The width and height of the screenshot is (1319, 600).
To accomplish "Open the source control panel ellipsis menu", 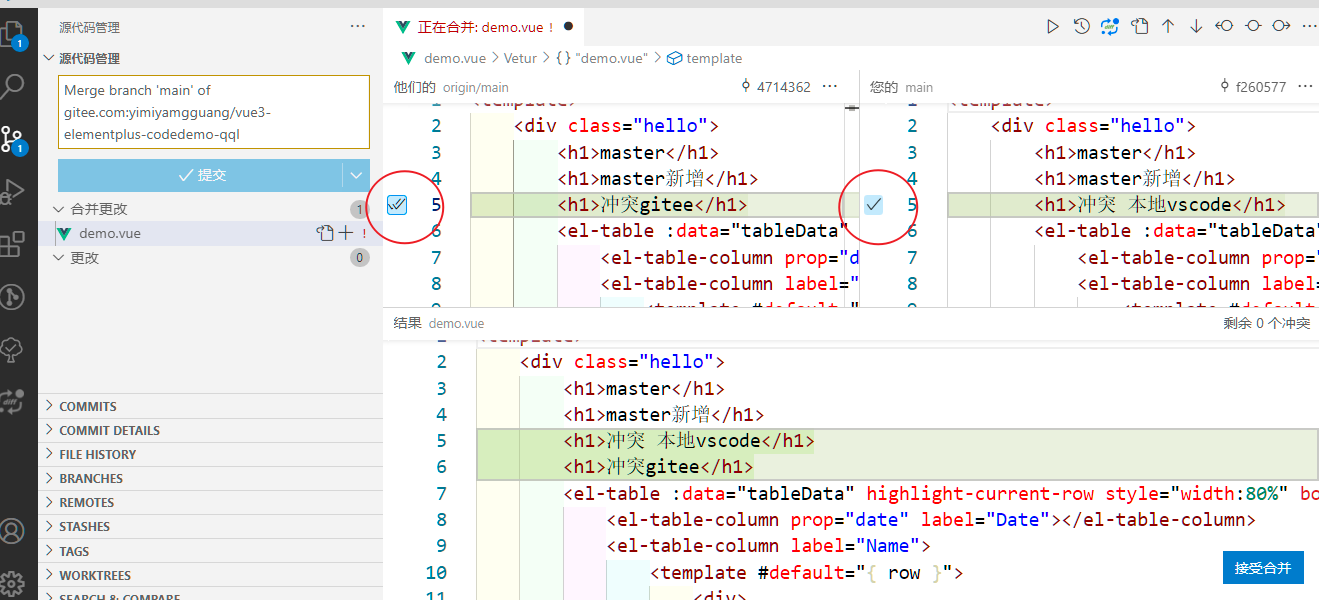I will coord(358,27).
